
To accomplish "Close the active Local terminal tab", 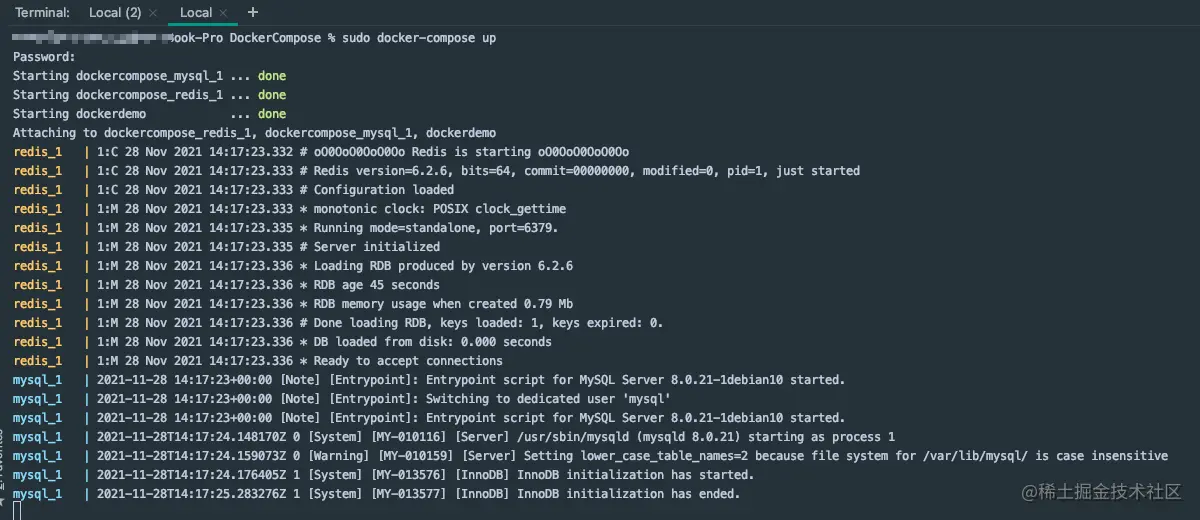I will pos(224,13).
